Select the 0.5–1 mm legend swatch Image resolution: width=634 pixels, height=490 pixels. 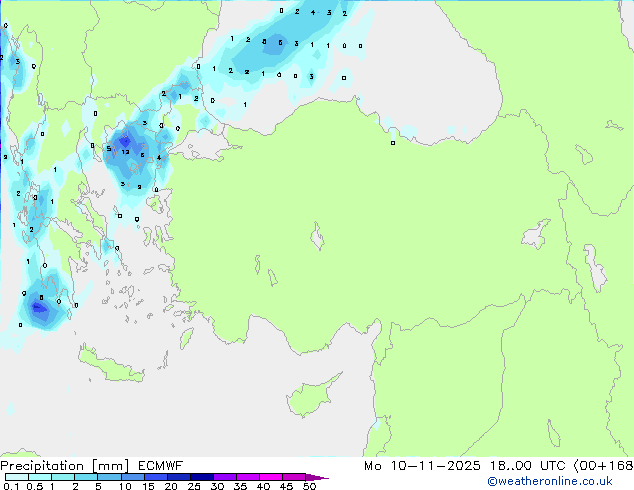tap(40, 477)
